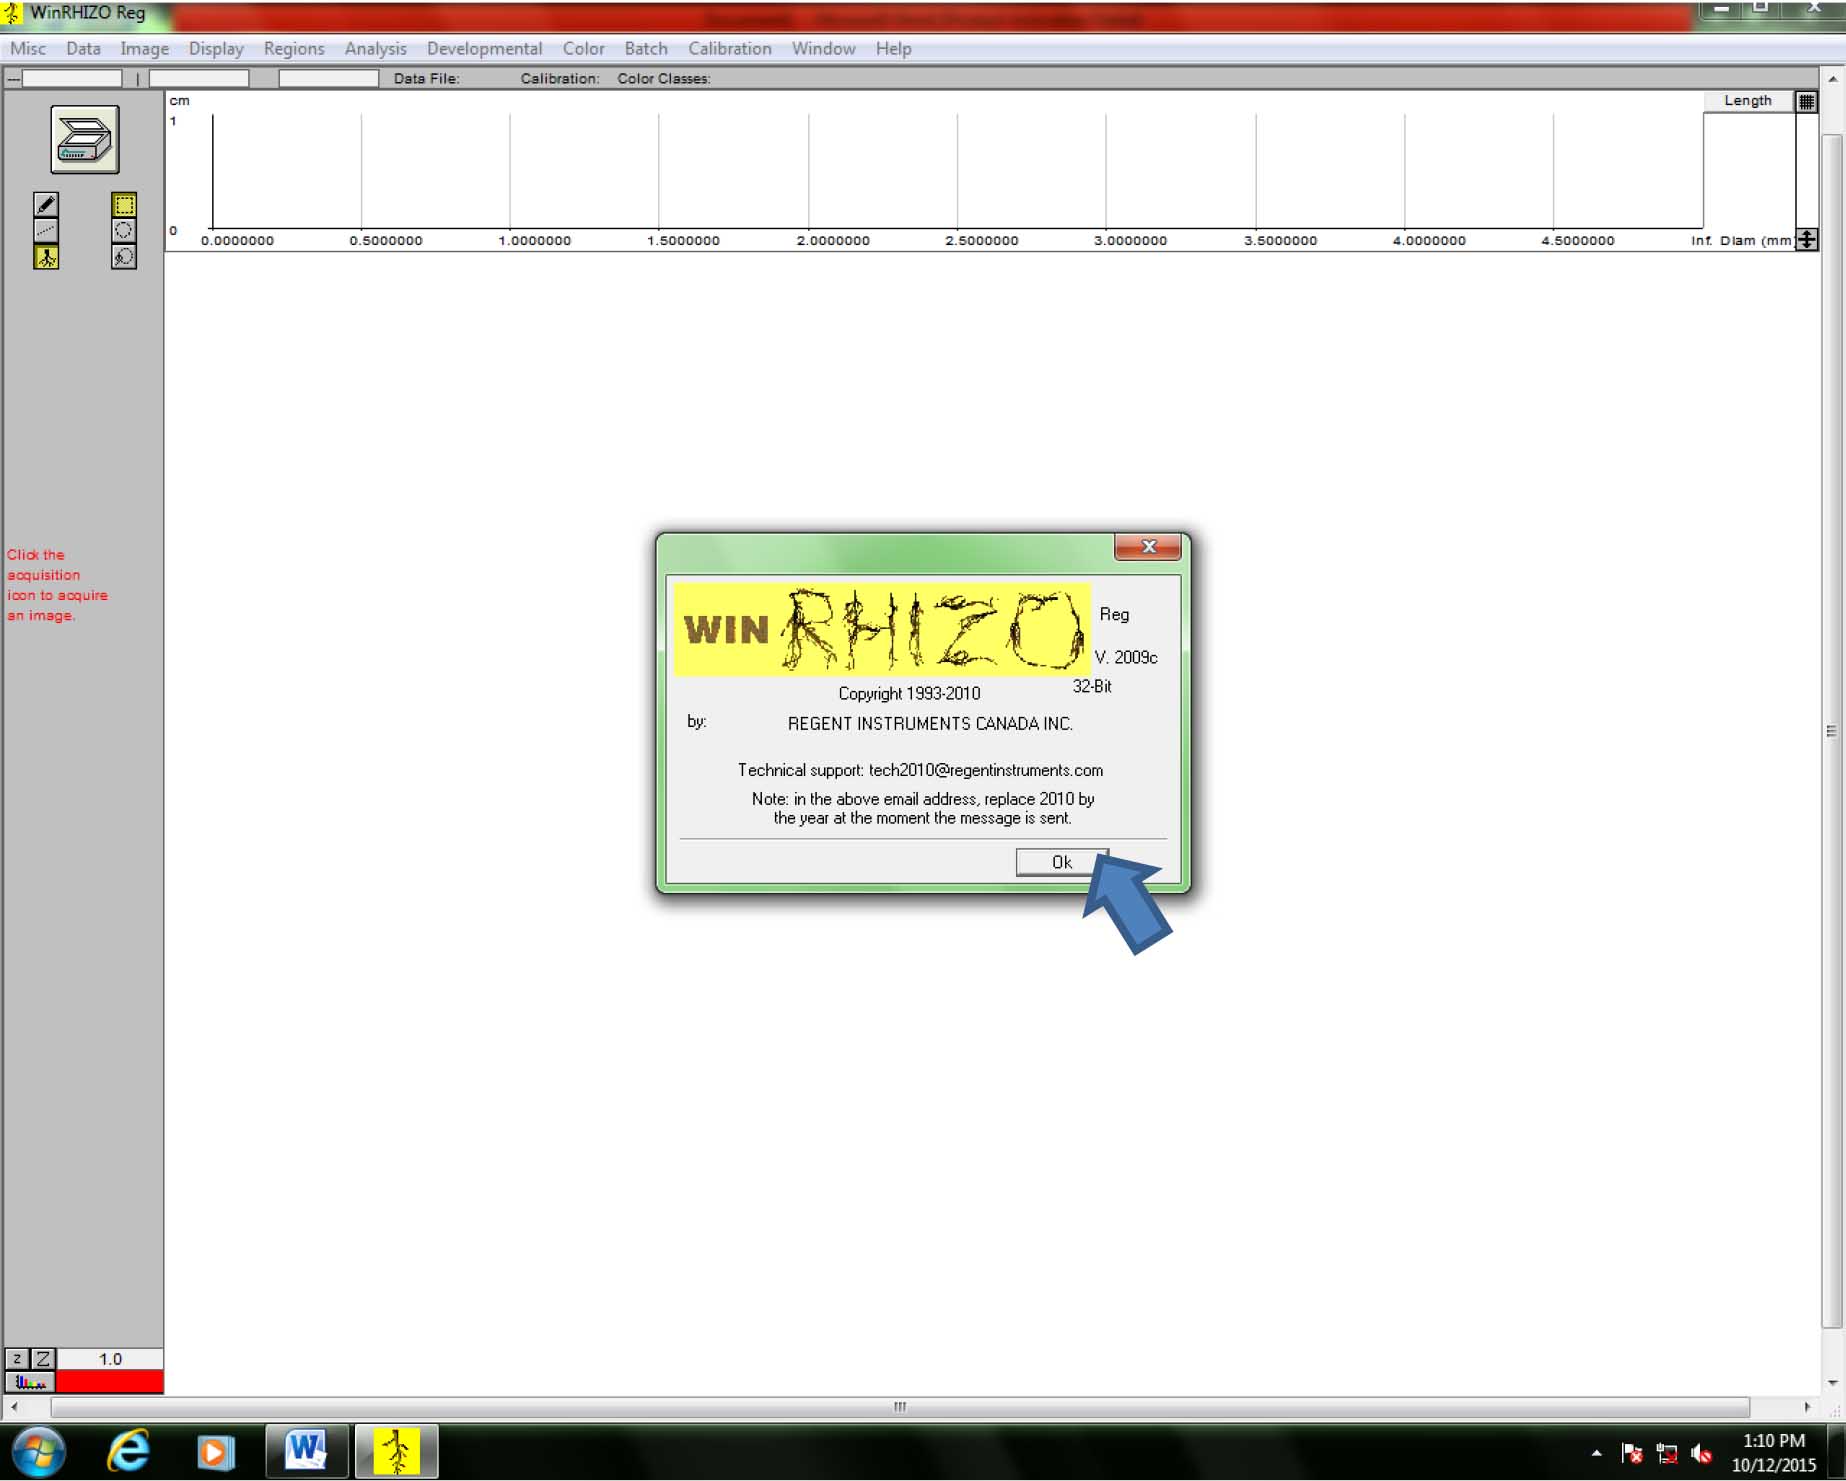The width and height of the screenshot is (1846, 1481).
Task: Click the color histogram icon
Action: [x=30, y=1382]
